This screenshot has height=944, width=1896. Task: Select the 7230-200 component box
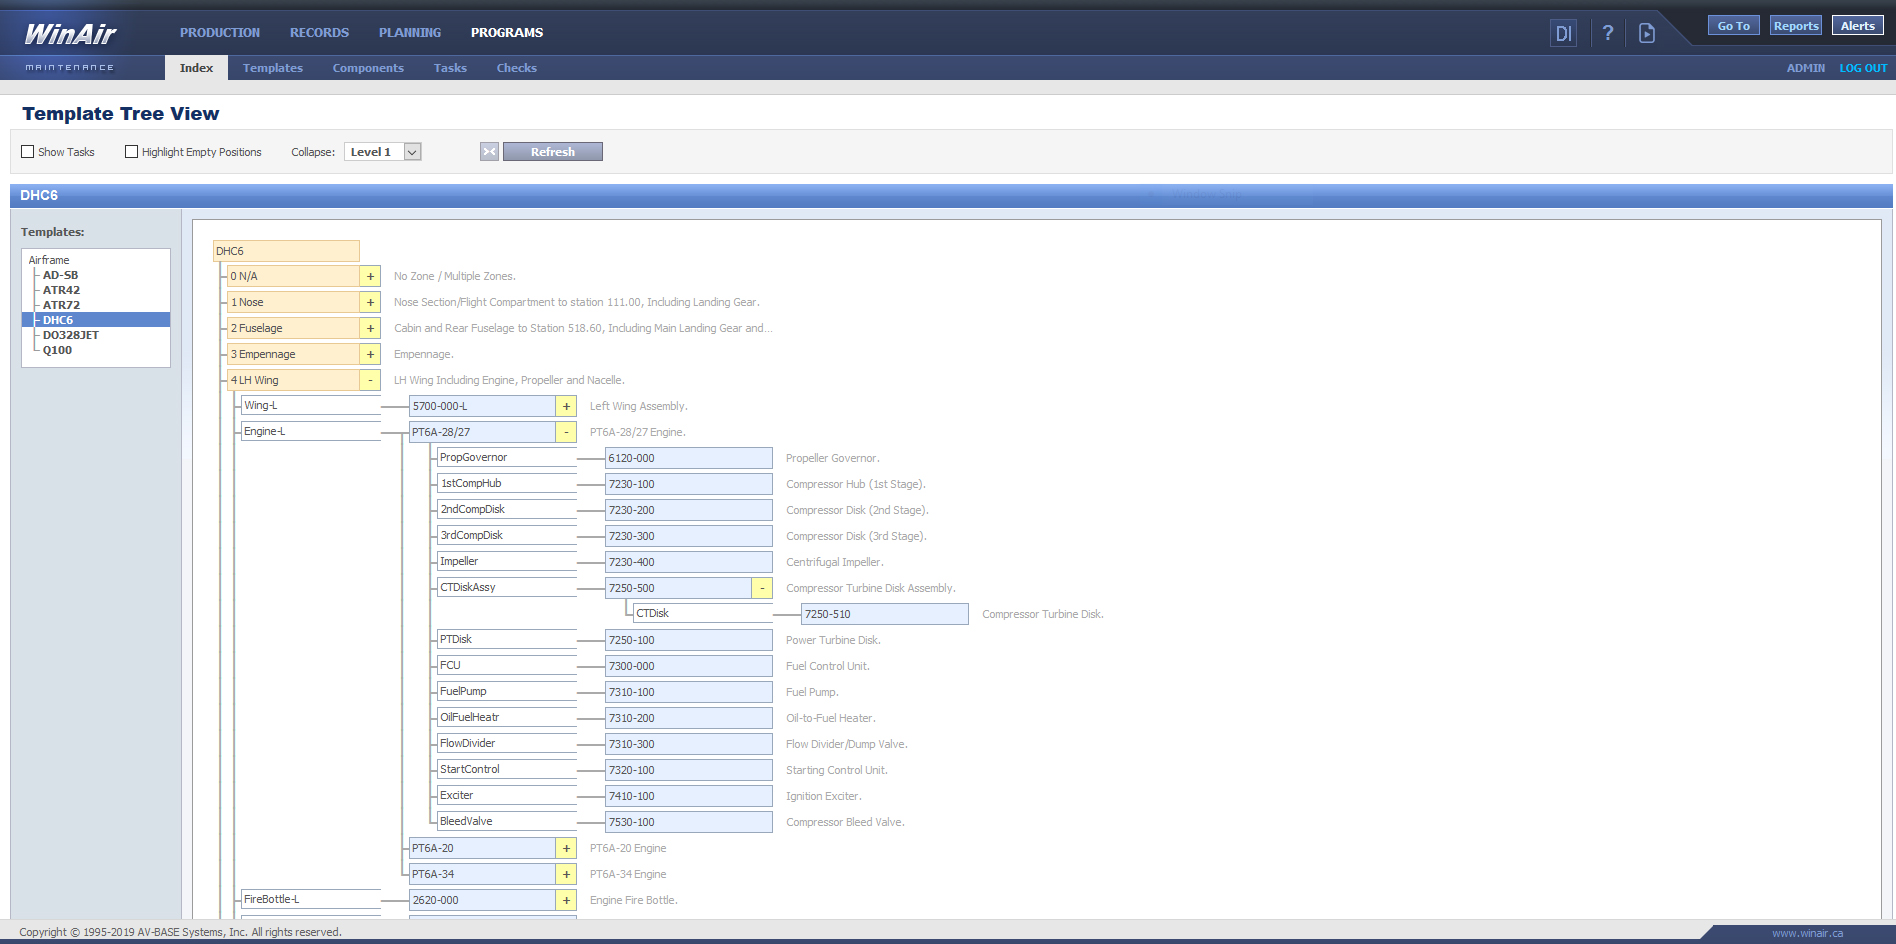coord(689,510)
